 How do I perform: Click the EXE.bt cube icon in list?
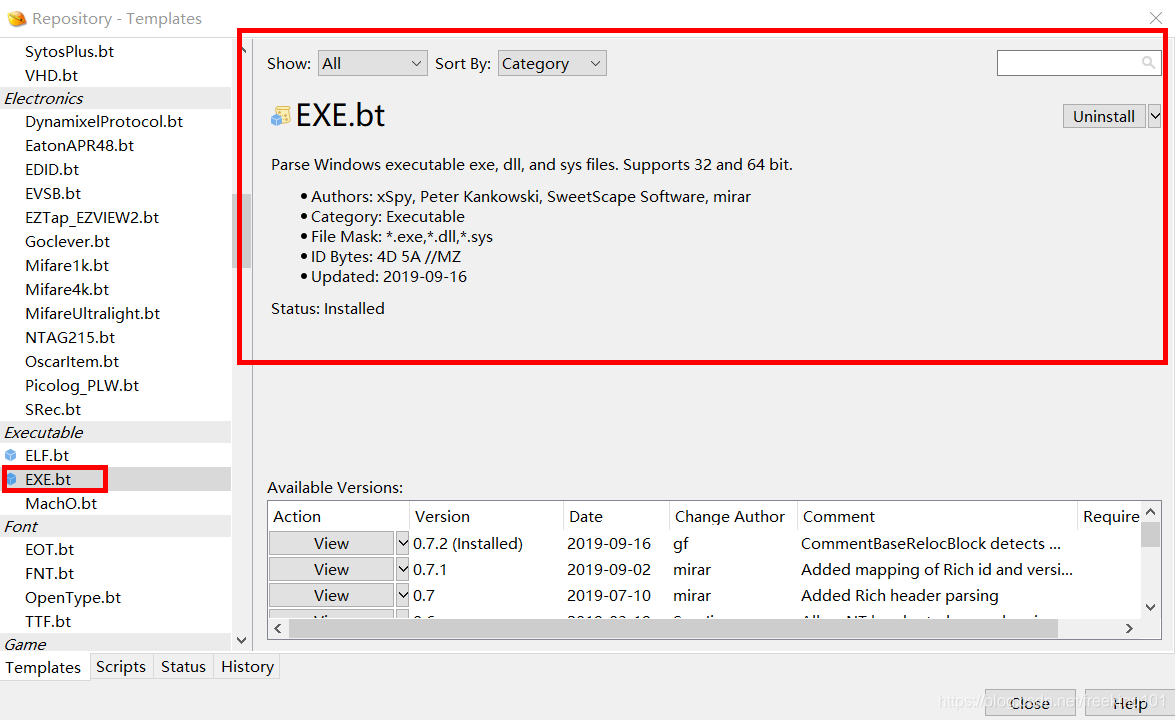tap(10, 479)
